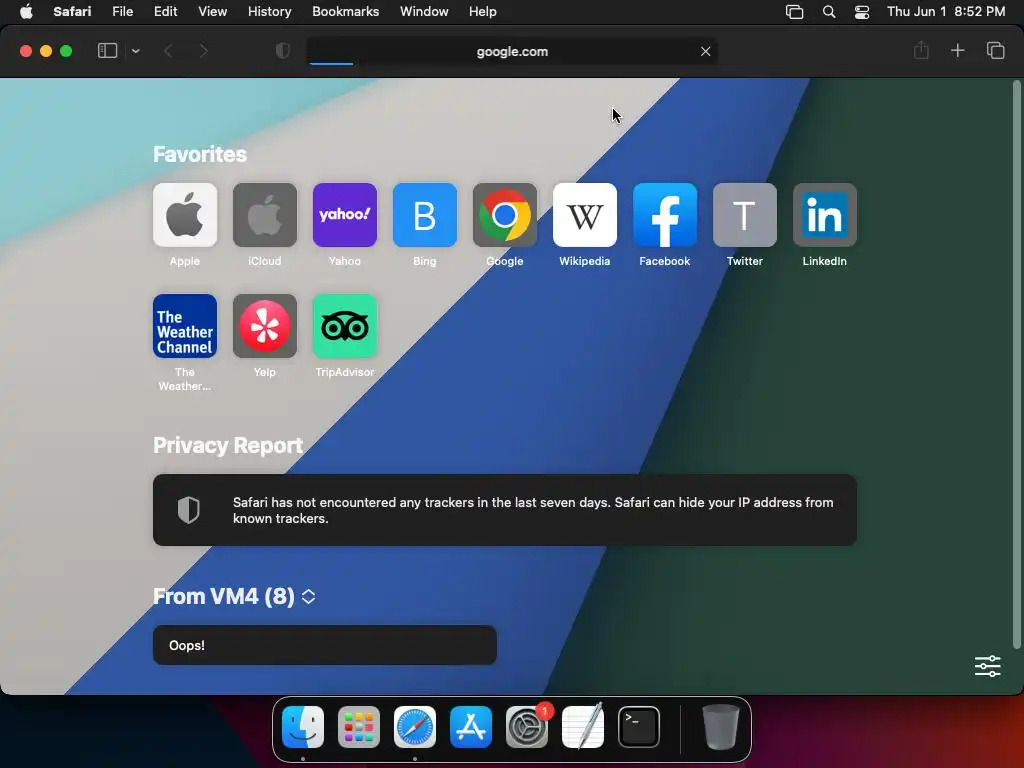The image size is (1024, 768).
Task: Open the Facebook favorite tile
Action: pos(665,215)
